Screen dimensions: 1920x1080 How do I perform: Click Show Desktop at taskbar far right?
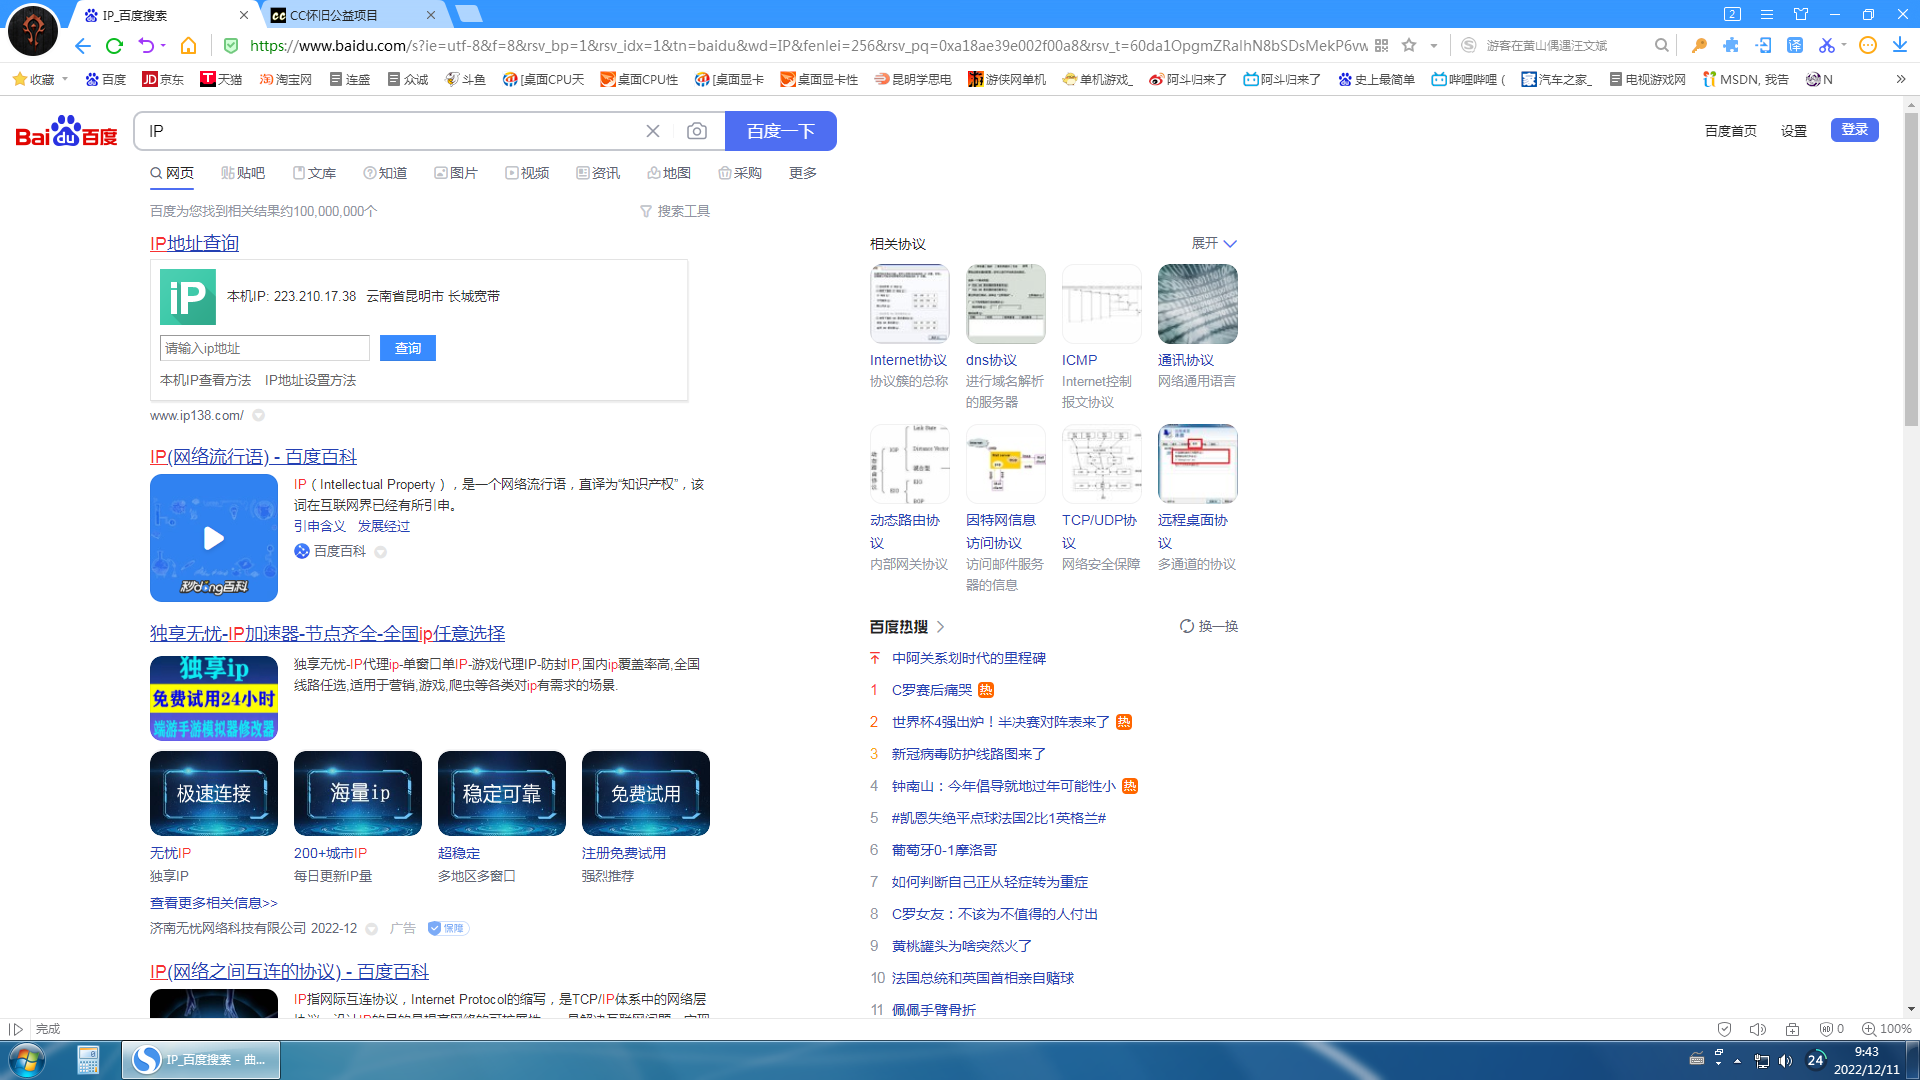click(x=1914, y=1060)
